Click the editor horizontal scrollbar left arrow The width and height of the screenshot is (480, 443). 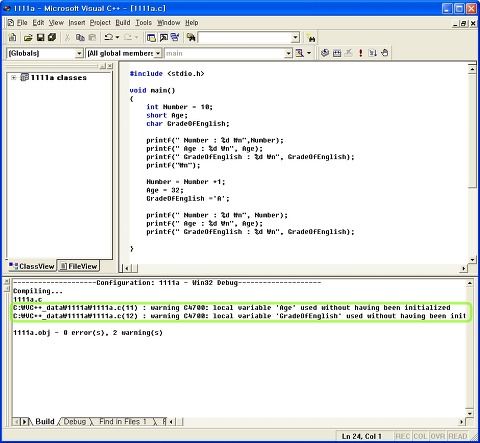[x=126, y=268]
